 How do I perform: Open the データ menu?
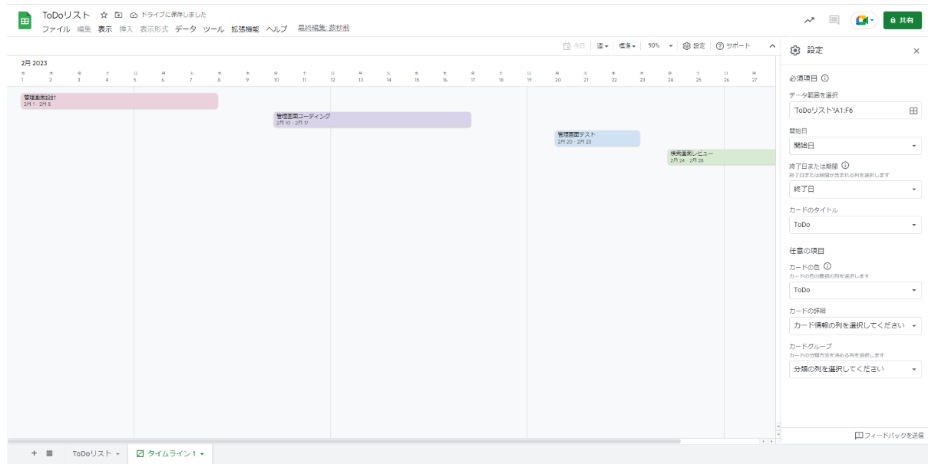click(186, 29)
